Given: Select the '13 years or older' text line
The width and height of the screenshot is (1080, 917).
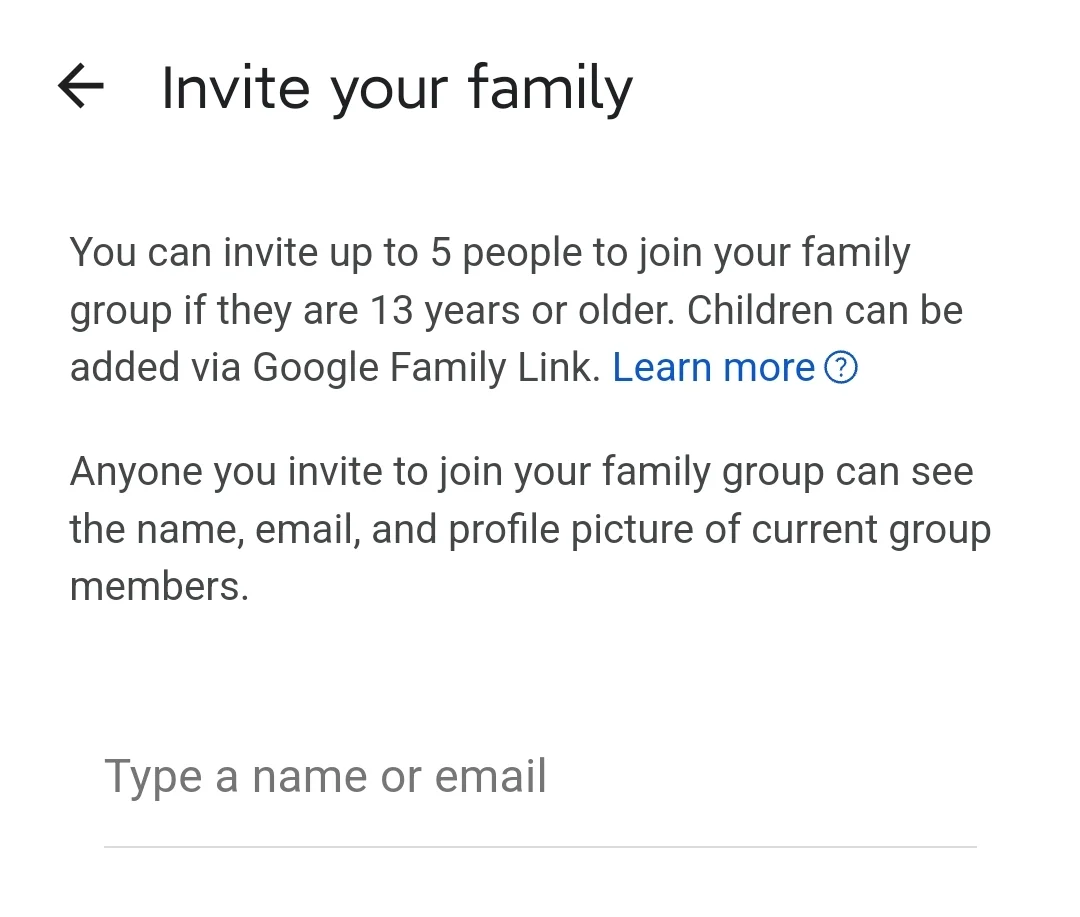Looking at the screenshot, I should [x=517, y=311].
